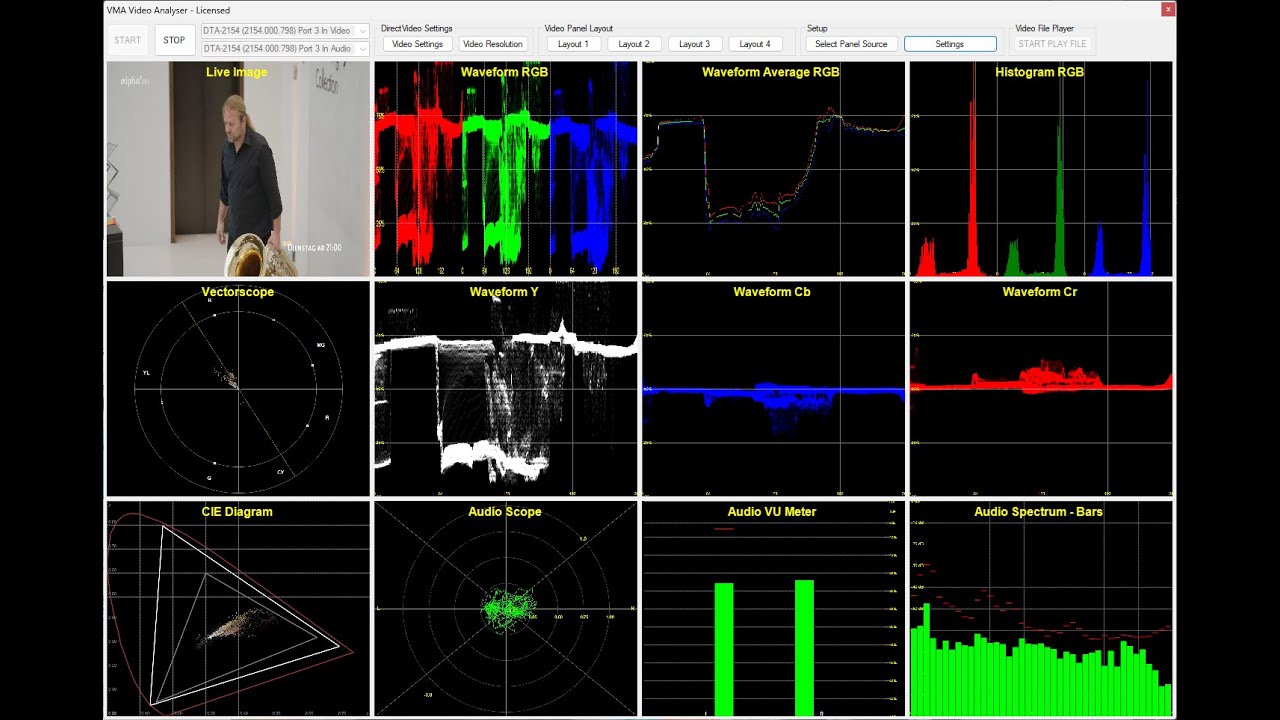This screenshot has width=1280, height=720.
Task: Click the STOP button
Action: click(174, 40)
